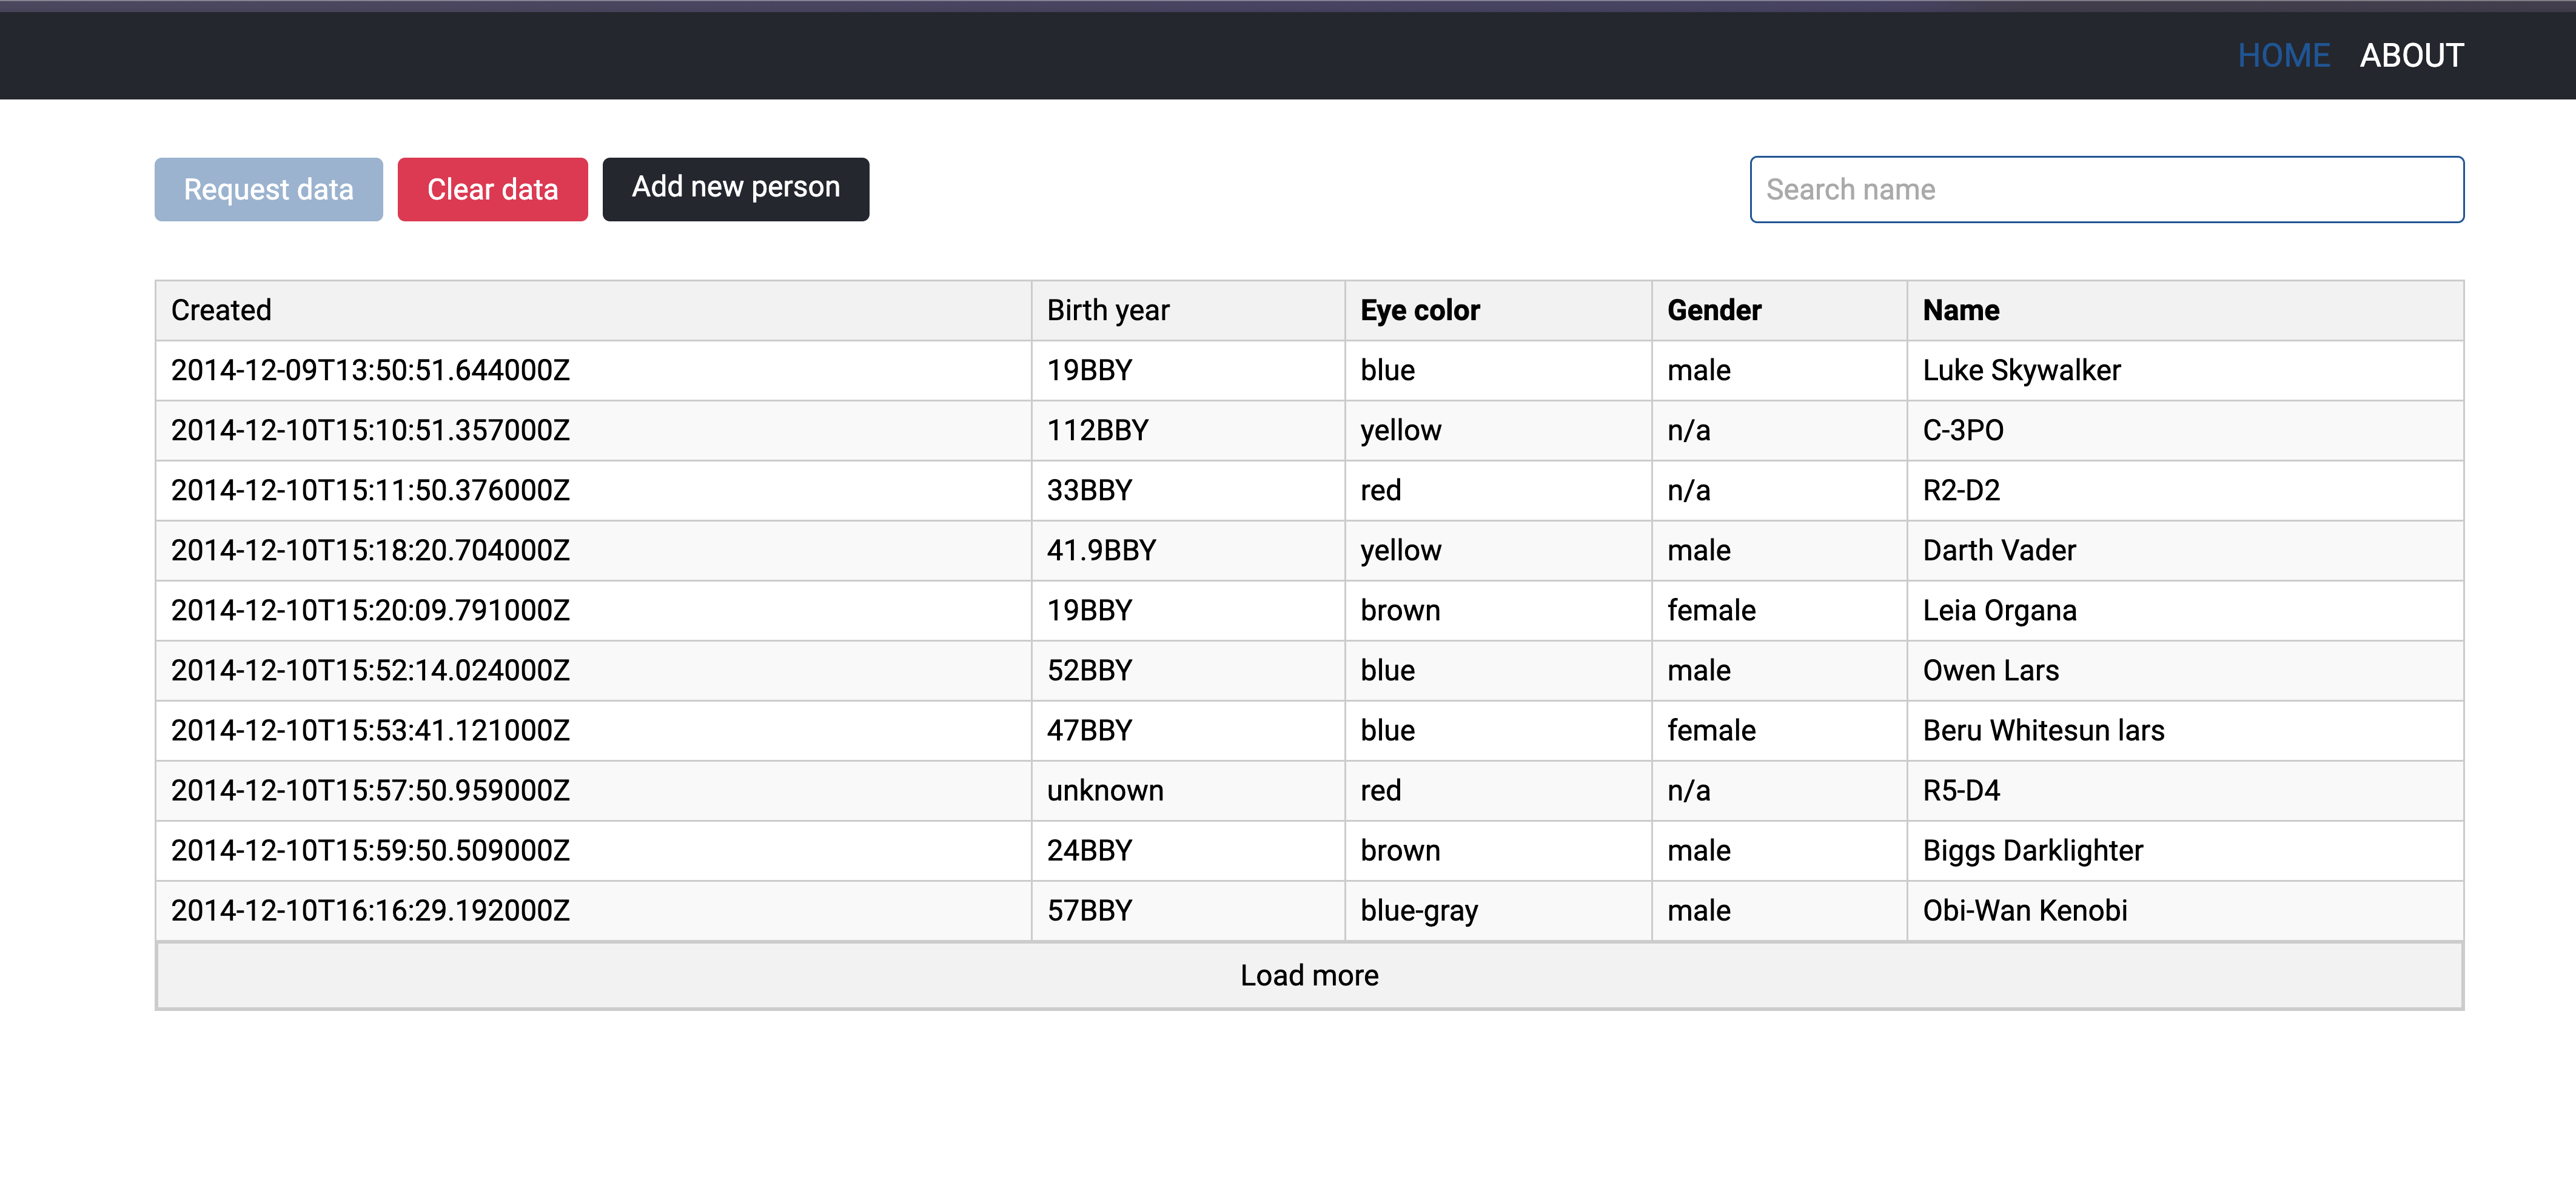Sort by the Eye color header

tap(1419, 310)
